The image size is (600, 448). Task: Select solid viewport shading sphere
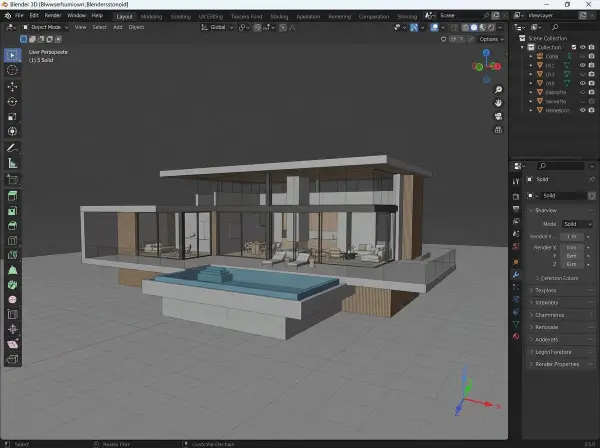tap(474, 28)
